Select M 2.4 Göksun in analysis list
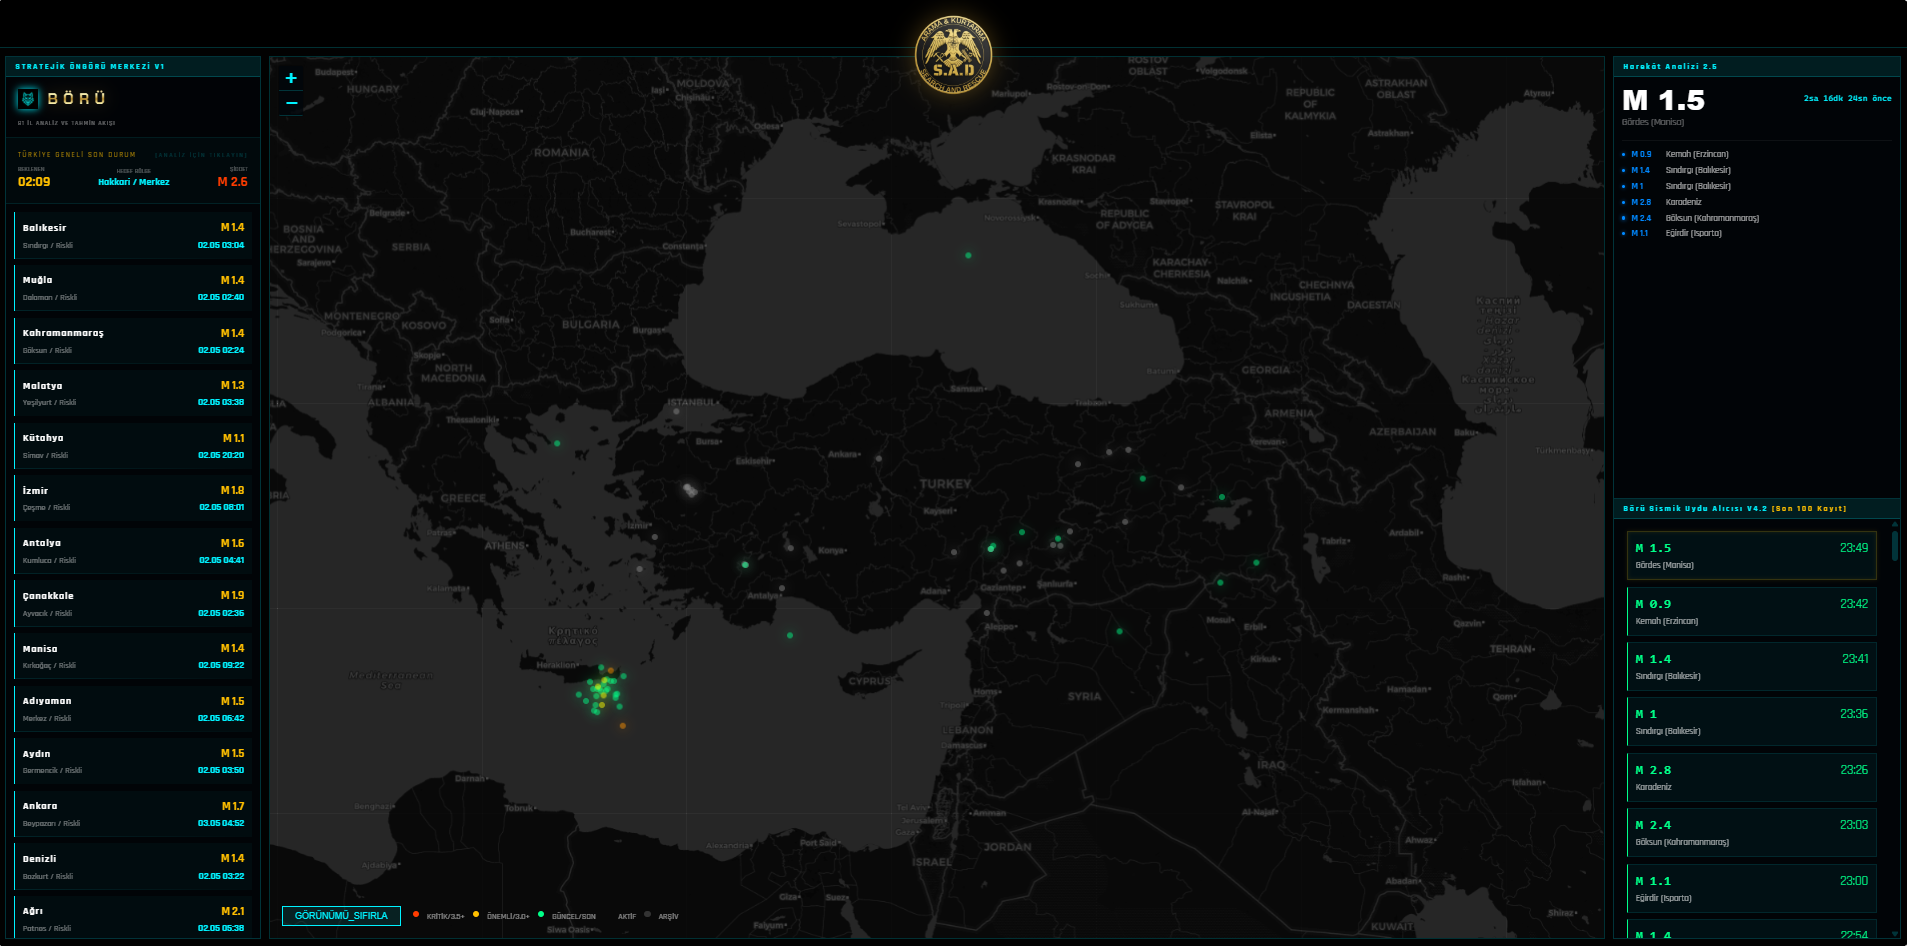 1694,218
